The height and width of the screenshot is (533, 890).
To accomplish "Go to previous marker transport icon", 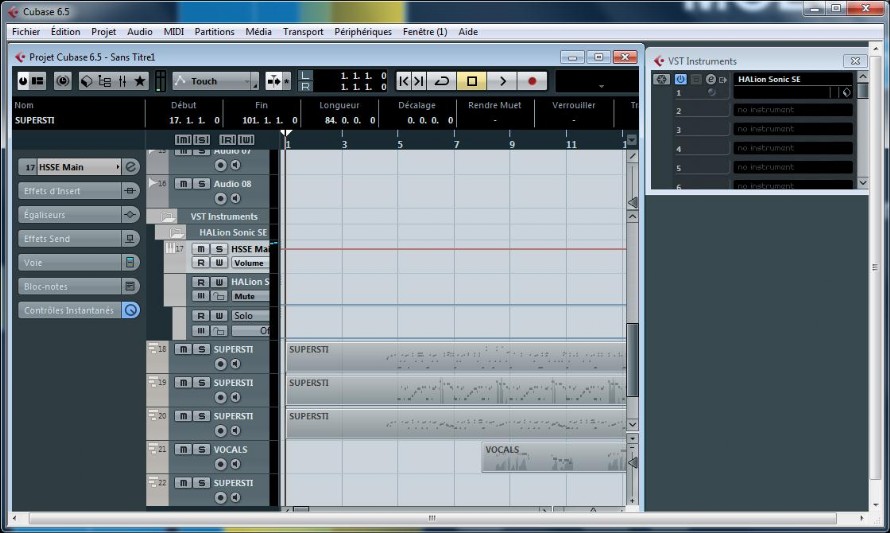I will [x=404, y=81].
